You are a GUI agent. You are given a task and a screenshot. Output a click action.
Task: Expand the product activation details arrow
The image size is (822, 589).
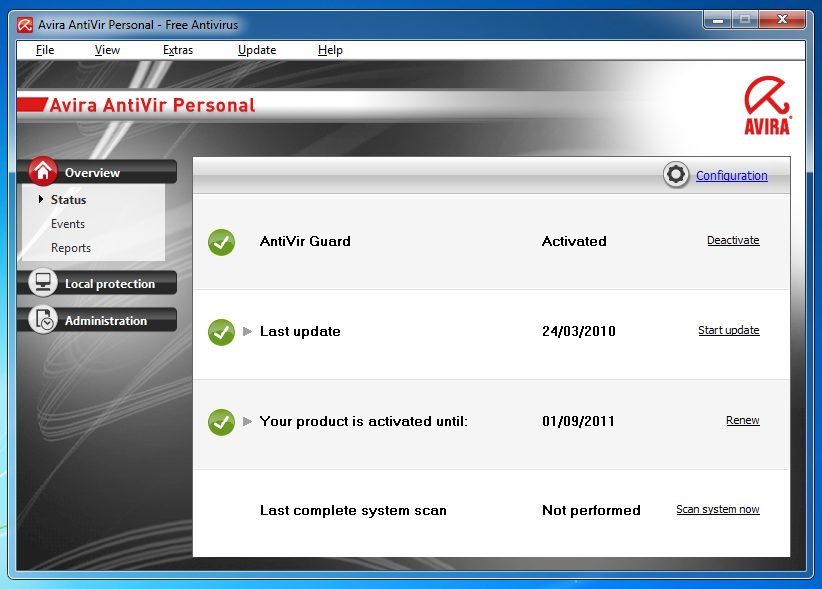[x=248, y=422]
